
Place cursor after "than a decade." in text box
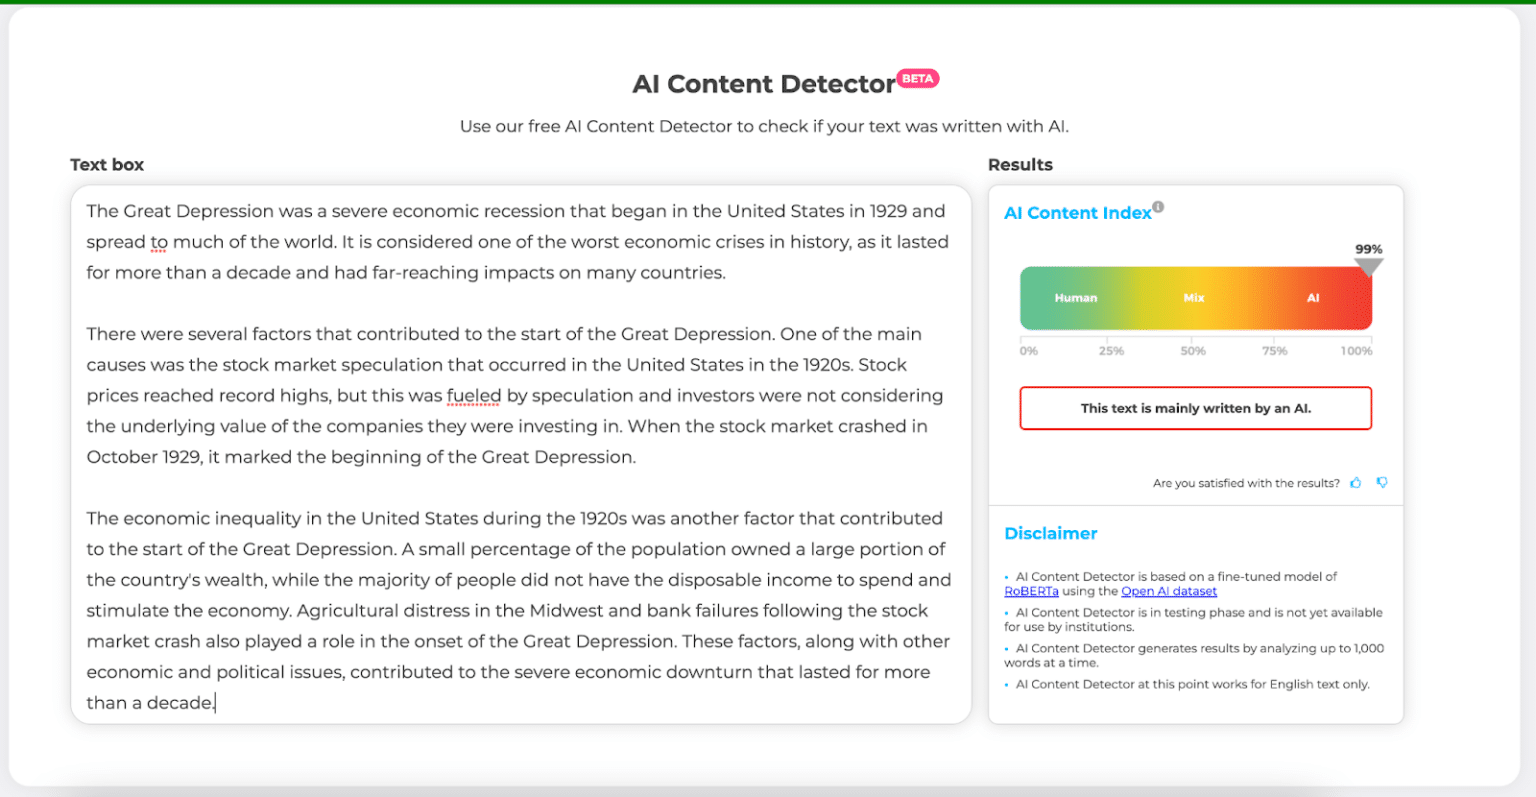(215, 703)
